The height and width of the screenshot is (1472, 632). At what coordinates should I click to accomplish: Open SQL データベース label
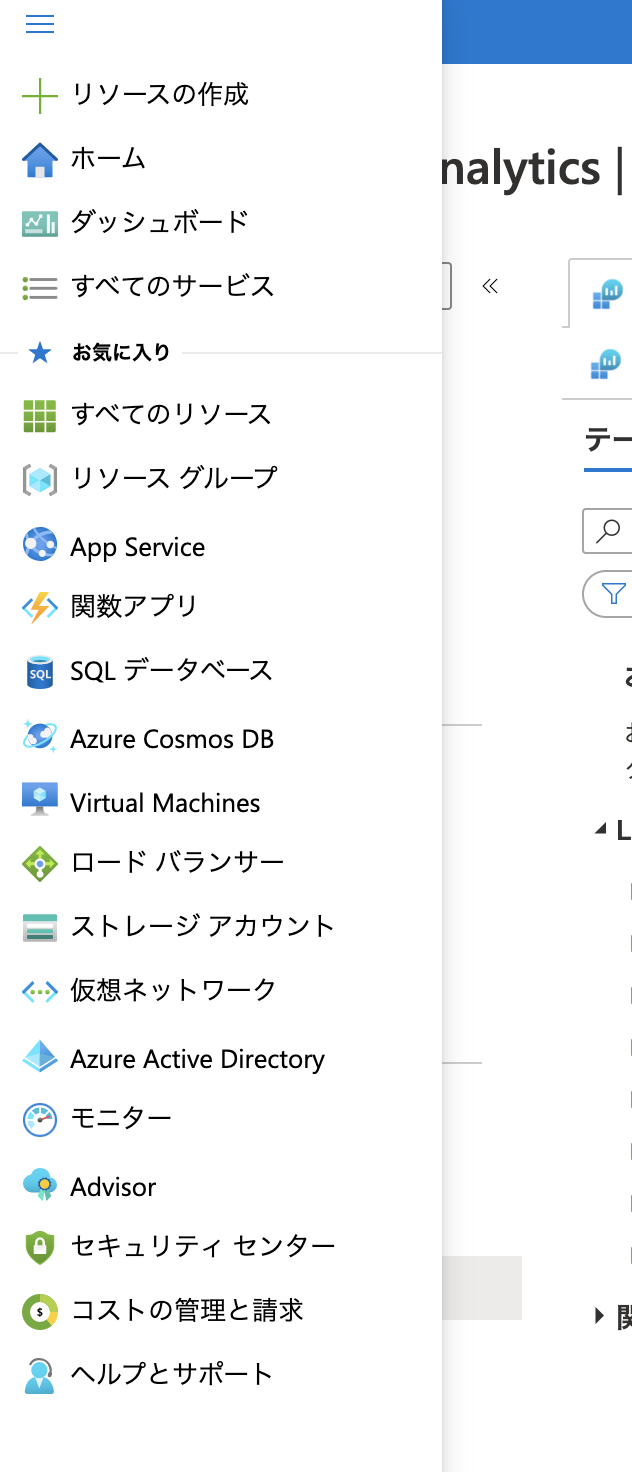point(172,671)
